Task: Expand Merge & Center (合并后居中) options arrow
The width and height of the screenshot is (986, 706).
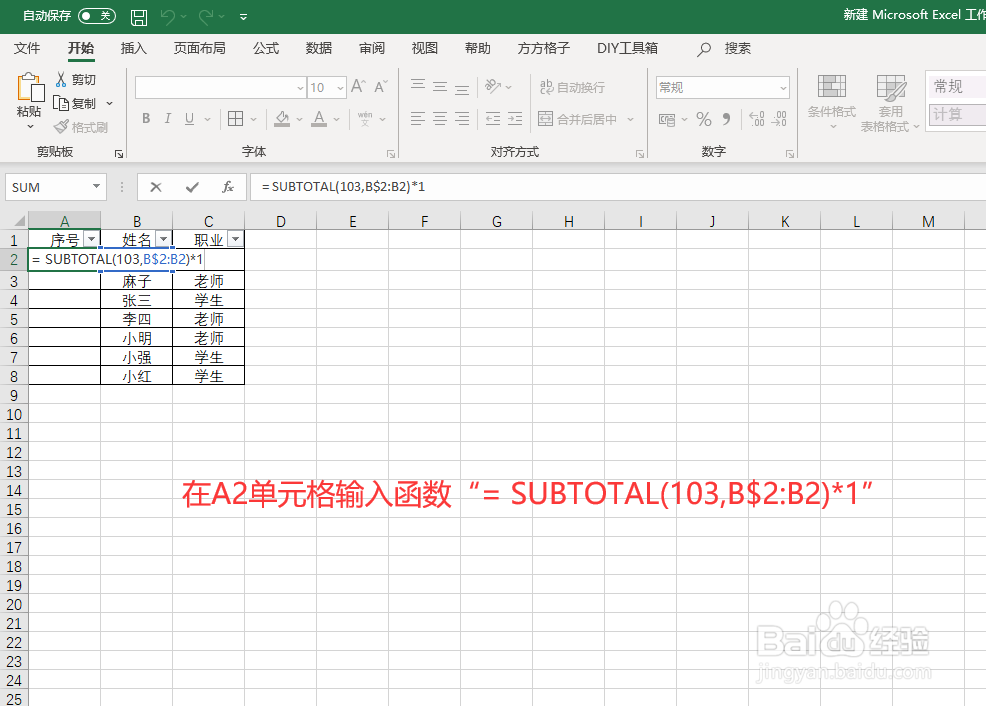Action: [x=630, y=119]
